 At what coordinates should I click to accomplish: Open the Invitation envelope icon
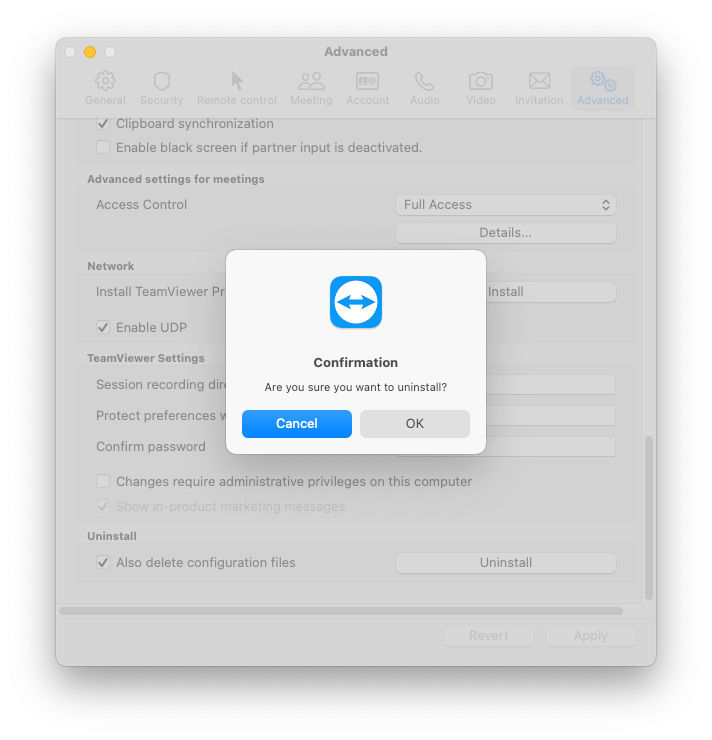[539, 81]
